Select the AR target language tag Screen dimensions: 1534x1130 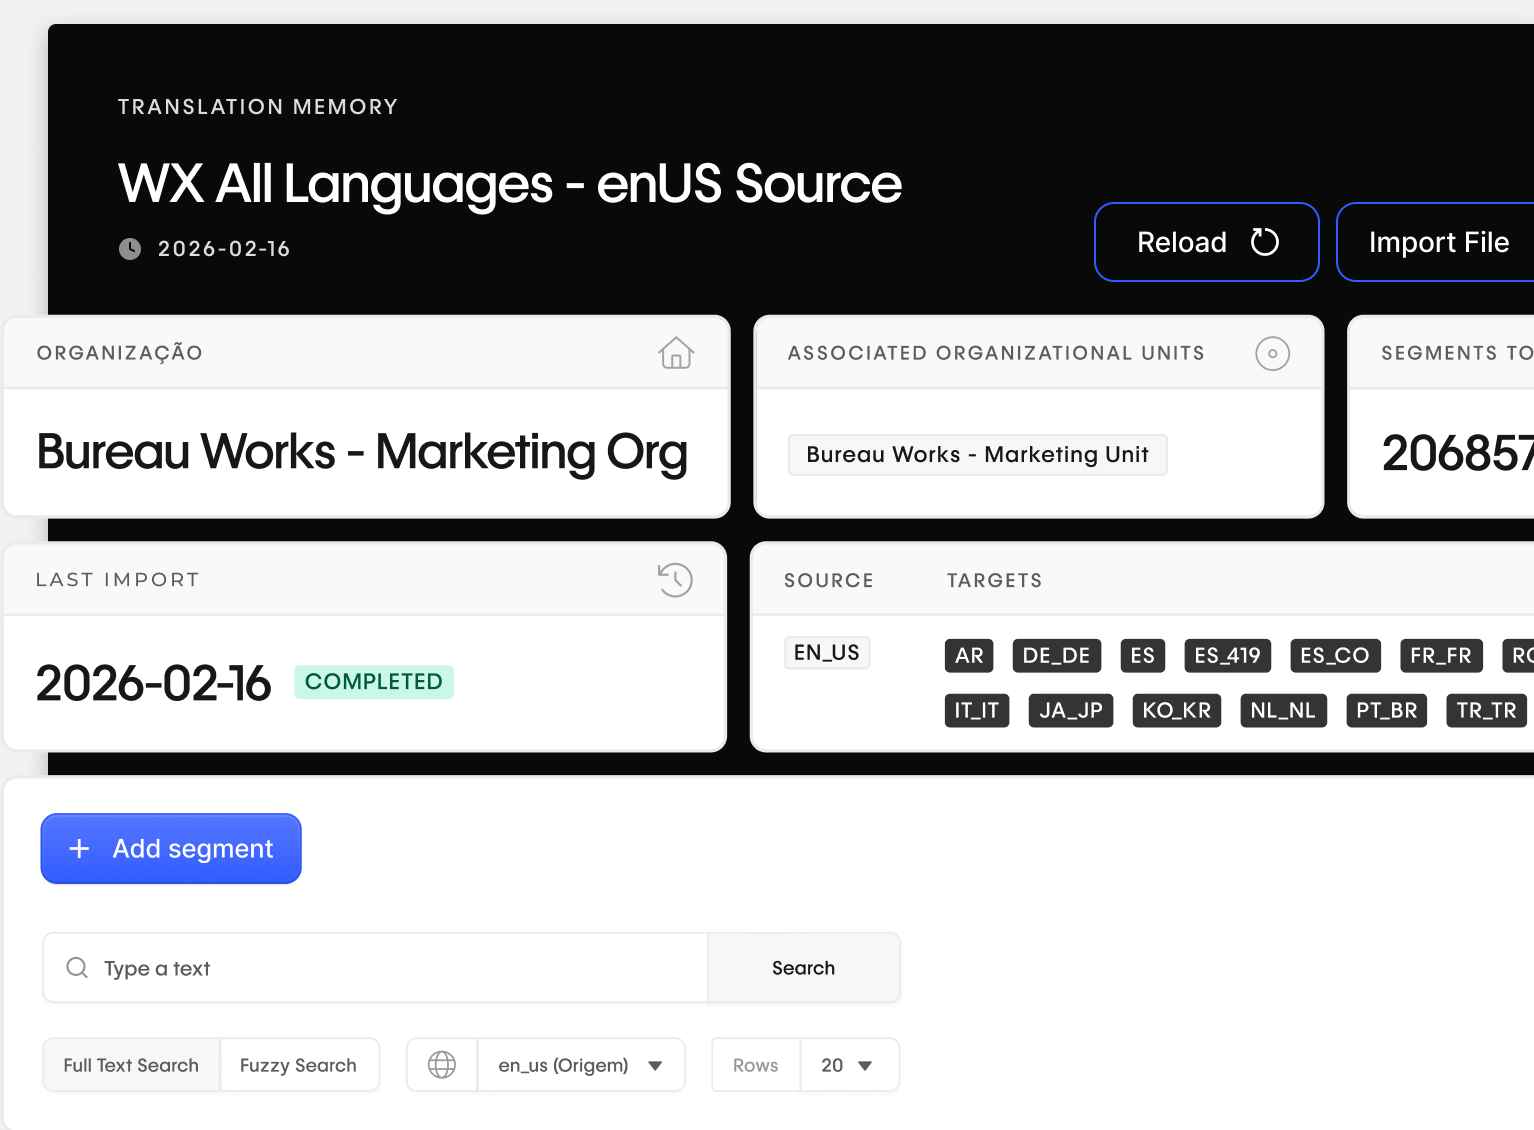tap(969, 656)
